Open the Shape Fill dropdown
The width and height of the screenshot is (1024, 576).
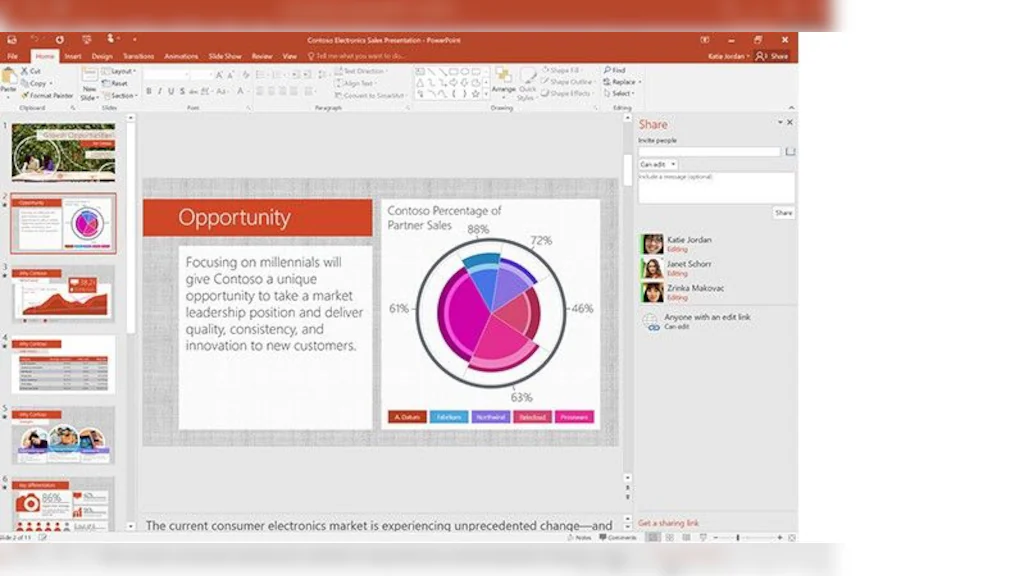(562, 70)
